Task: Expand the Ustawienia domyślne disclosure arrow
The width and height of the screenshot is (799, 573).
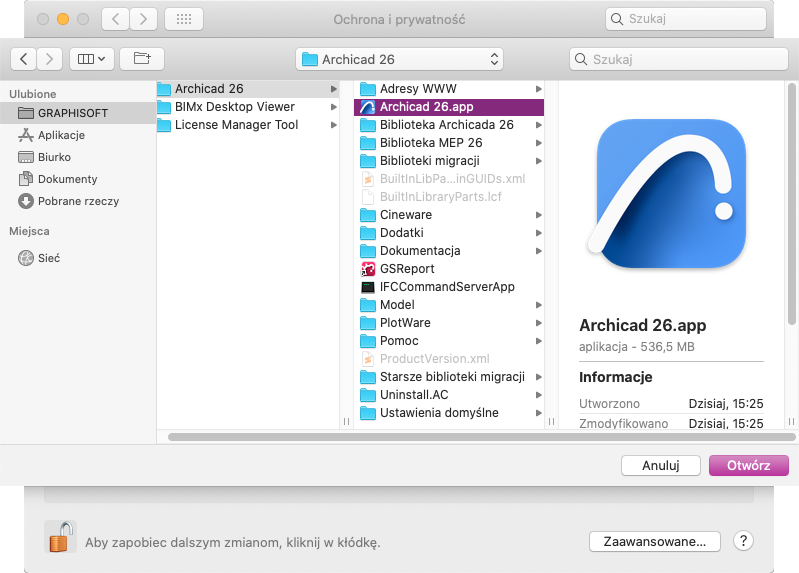Action: pyautogui.click(x=539, y=413)
